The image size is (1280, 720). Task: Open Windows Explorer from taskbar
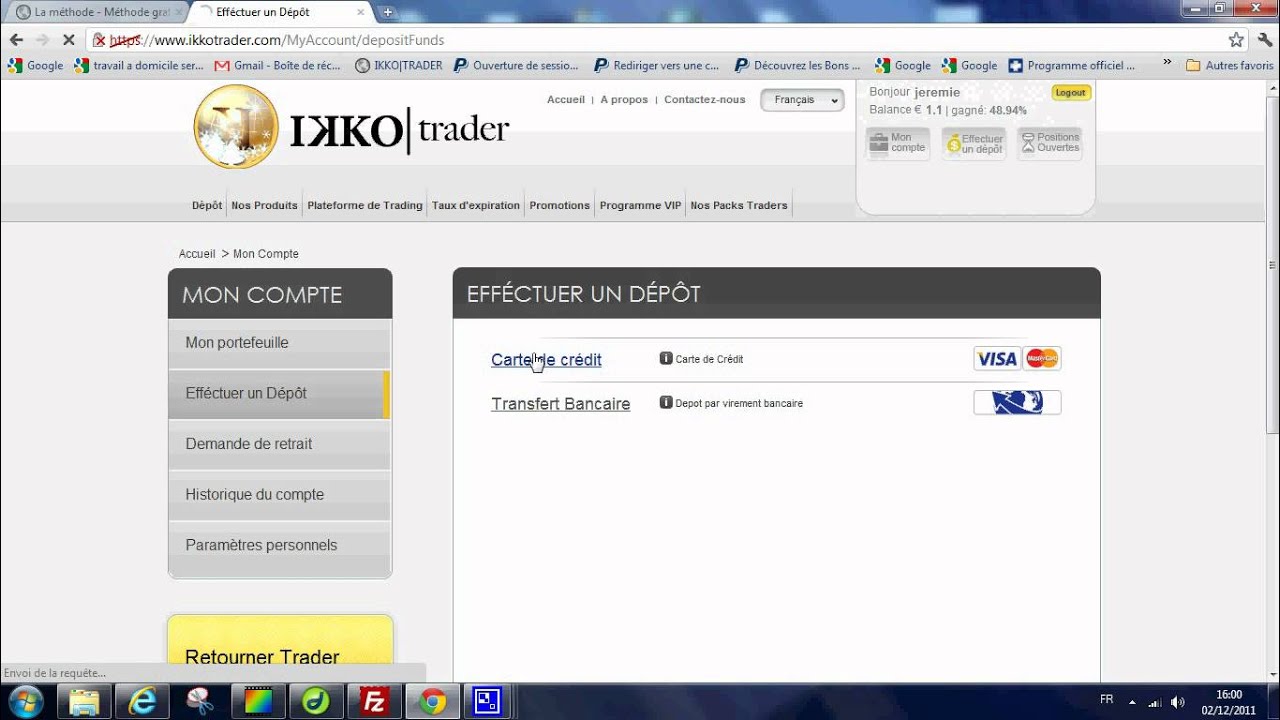tap(85, 702)
